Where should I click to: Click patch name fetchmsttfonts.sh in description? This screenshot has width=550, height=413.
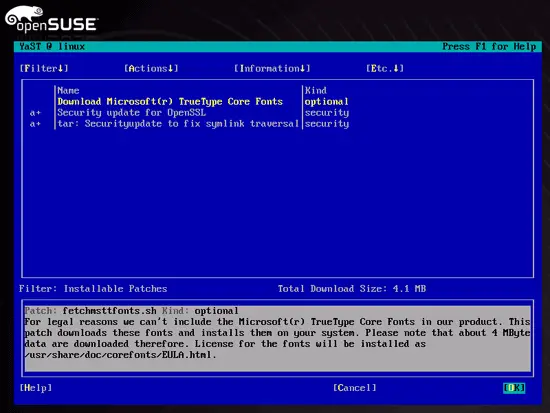point(109,311)
